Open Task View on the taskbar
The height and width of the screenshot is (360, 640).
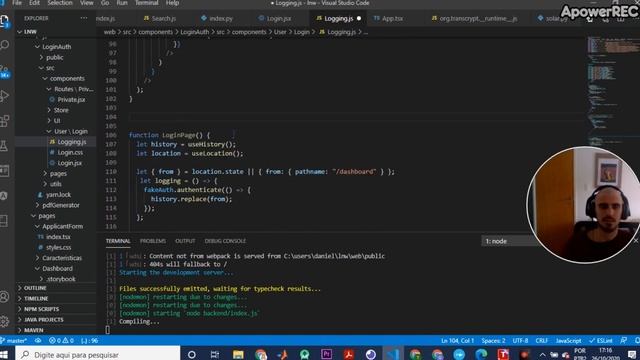tap(215, 354)
